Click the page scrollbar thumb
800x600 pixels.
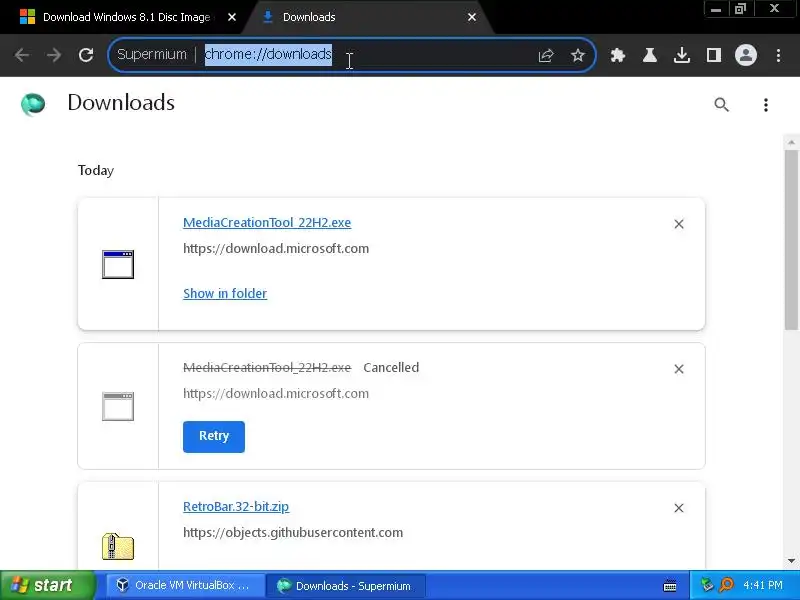pyautogui.click(x=791, y=240)
